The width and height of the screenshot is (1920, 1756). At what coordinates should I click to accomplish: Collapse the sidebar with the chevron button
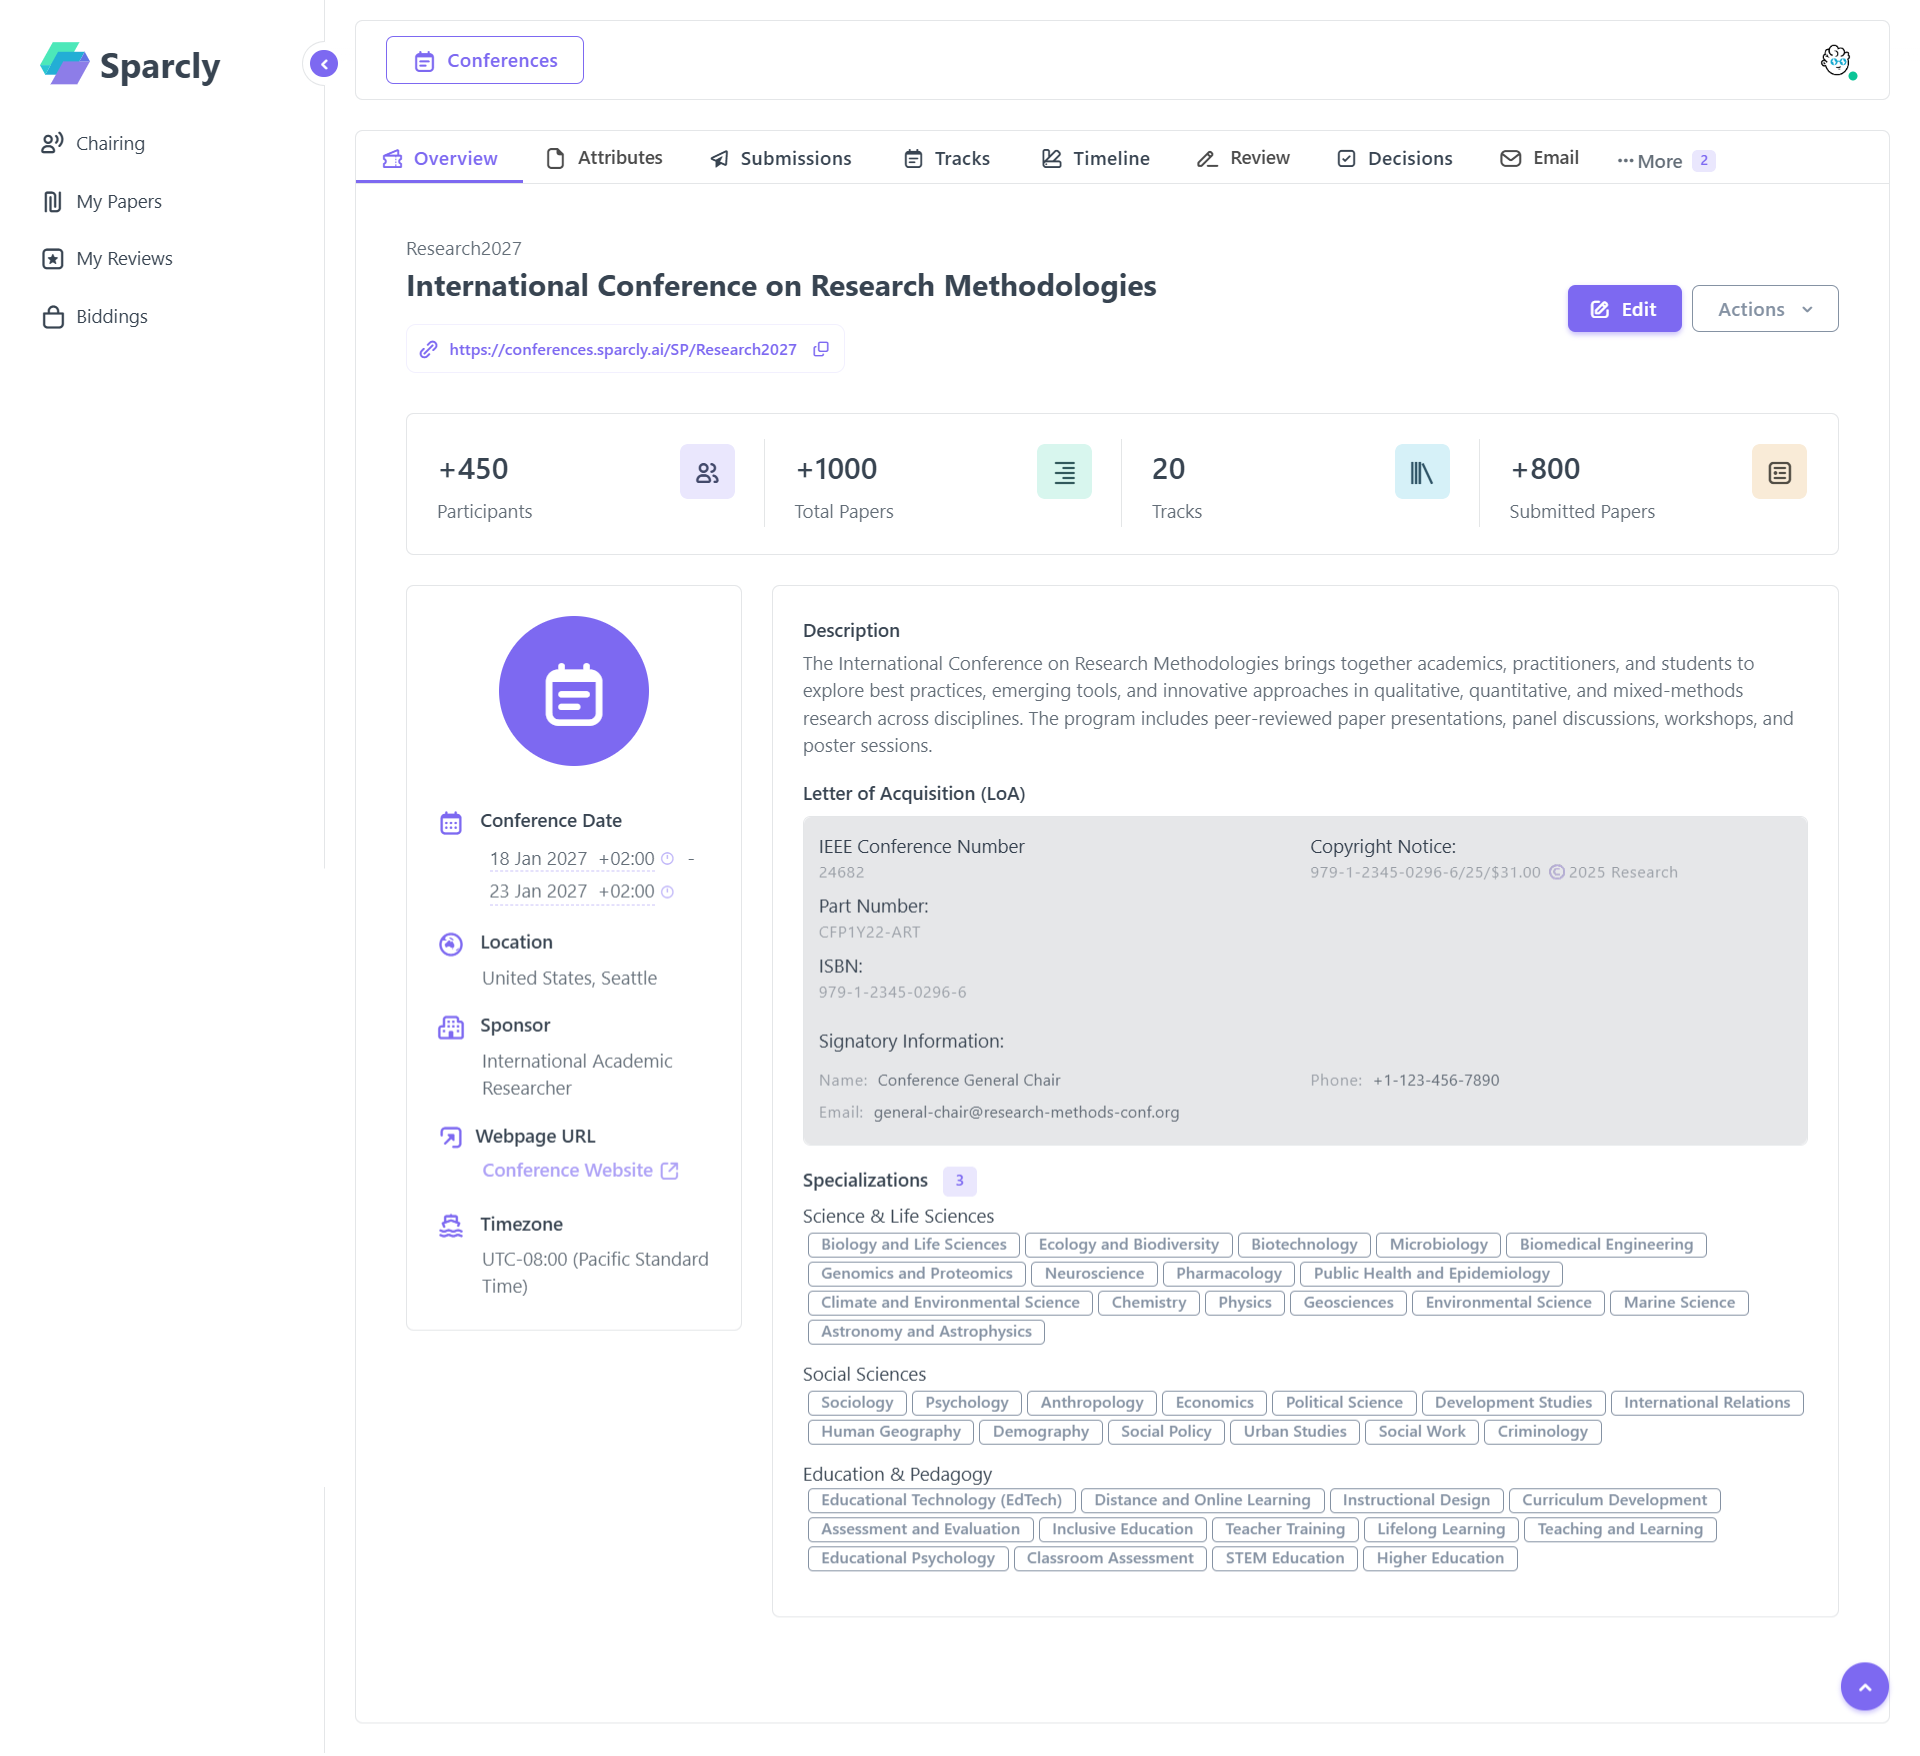click(x=323, y=64)
